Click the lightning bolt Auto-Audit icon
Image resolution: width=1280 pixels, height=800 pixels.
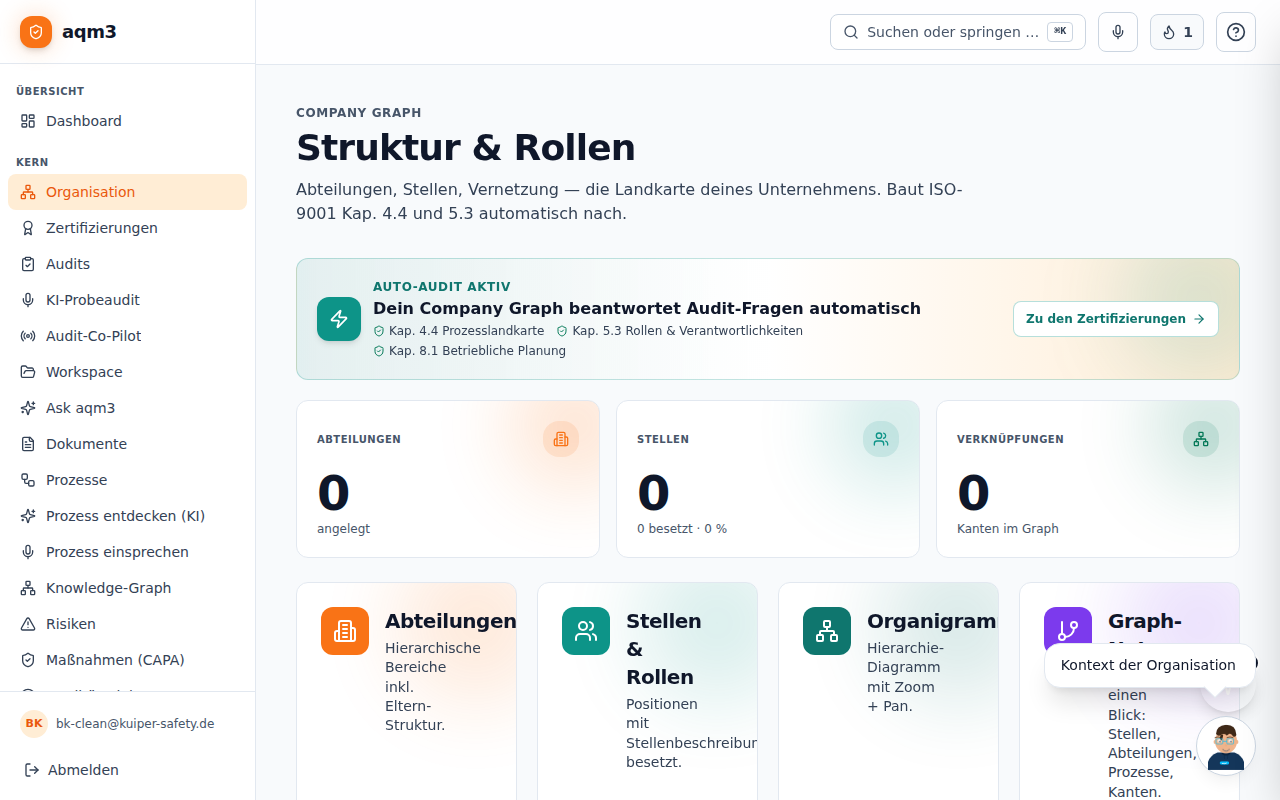tap(339, 319)
